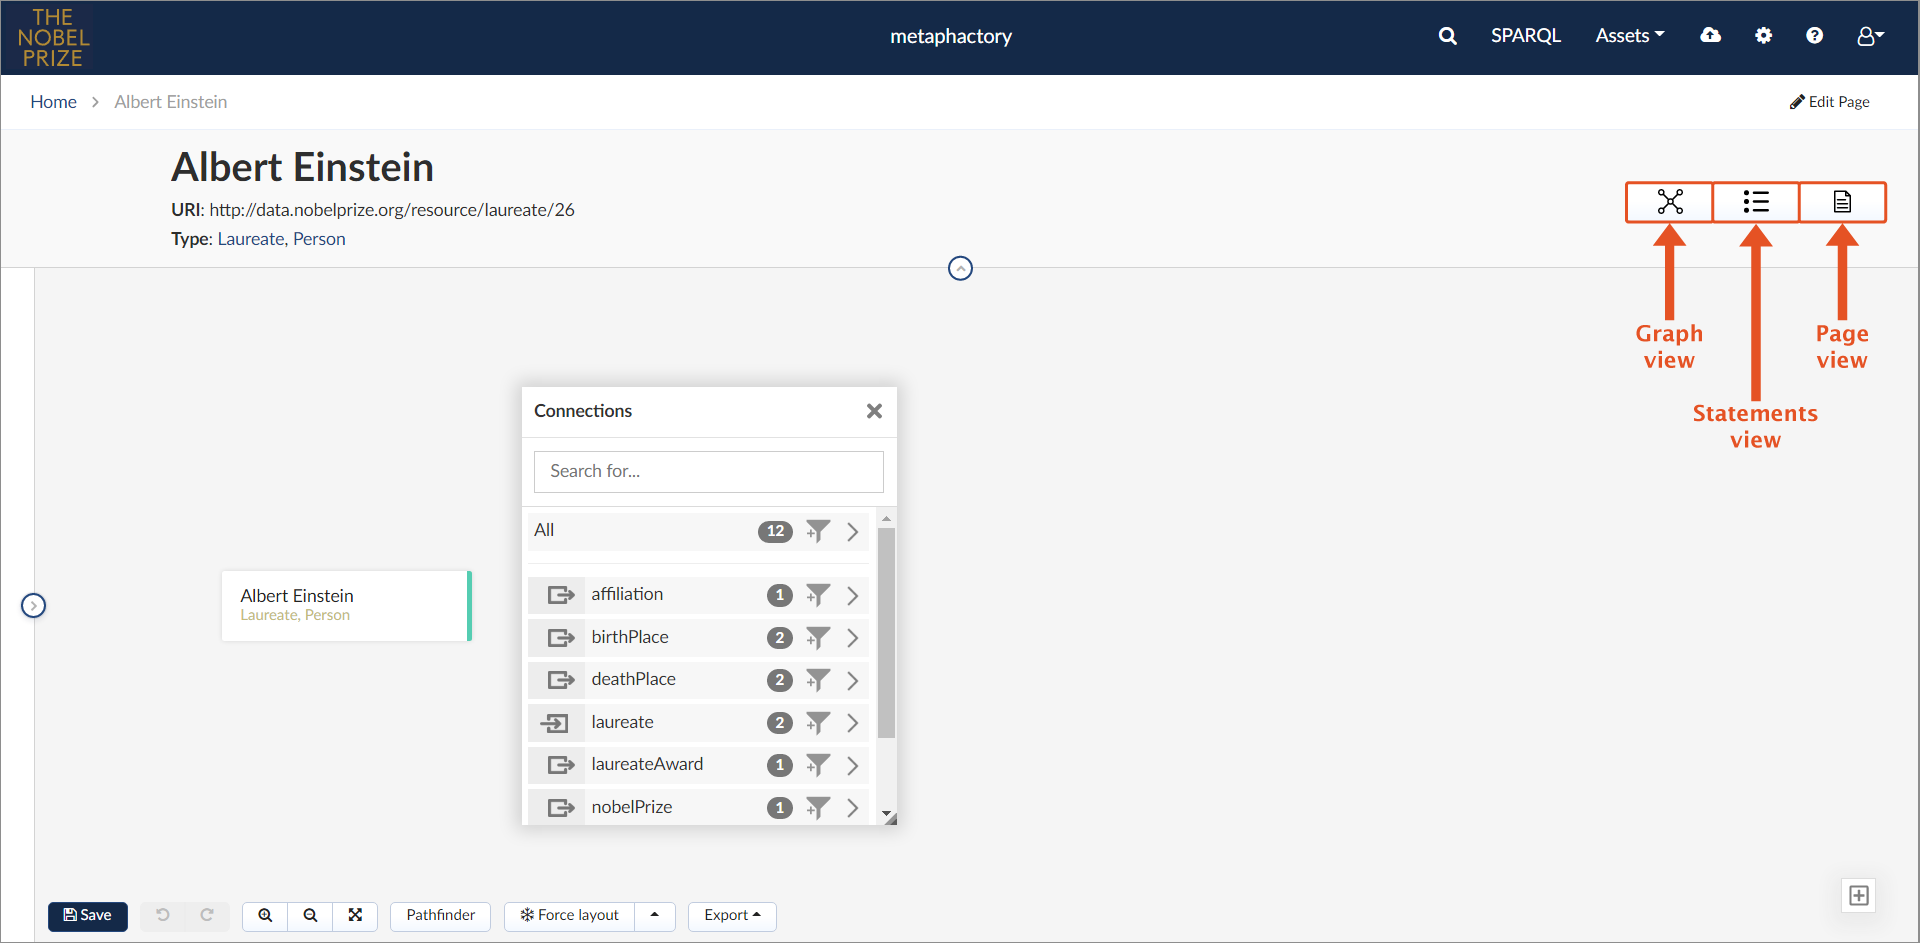1920x943 pixels.
Task: Click the filter icon next to birthPlace
Action: tap(818, 638)
